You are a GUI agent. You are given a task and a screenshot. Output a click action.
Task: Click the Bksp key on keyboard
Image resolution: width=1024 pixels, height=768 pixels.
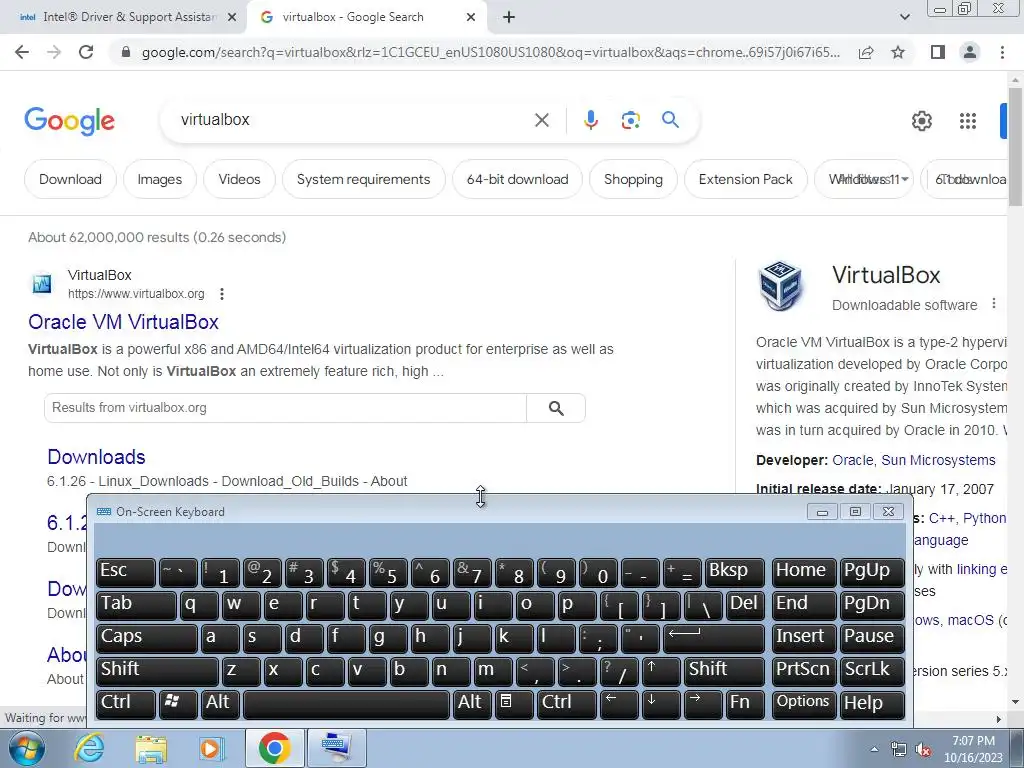(734, 572)
